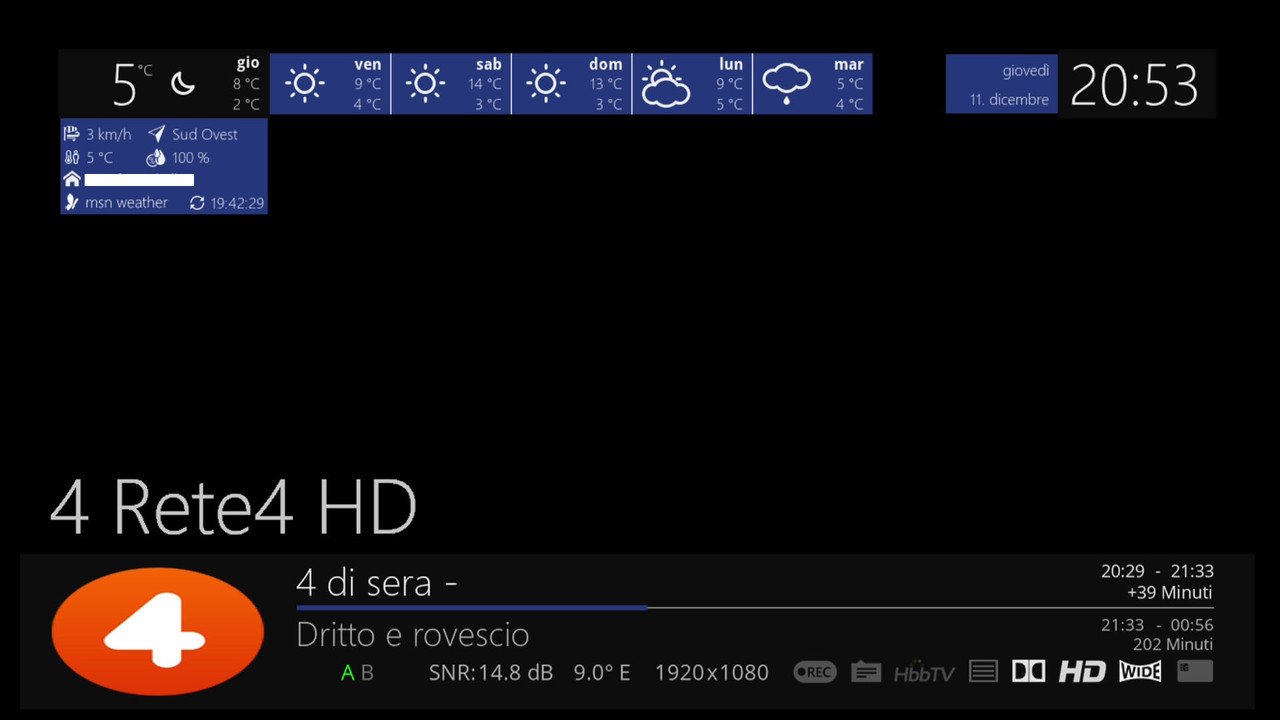Click the giovedì weekday label

1026,71
